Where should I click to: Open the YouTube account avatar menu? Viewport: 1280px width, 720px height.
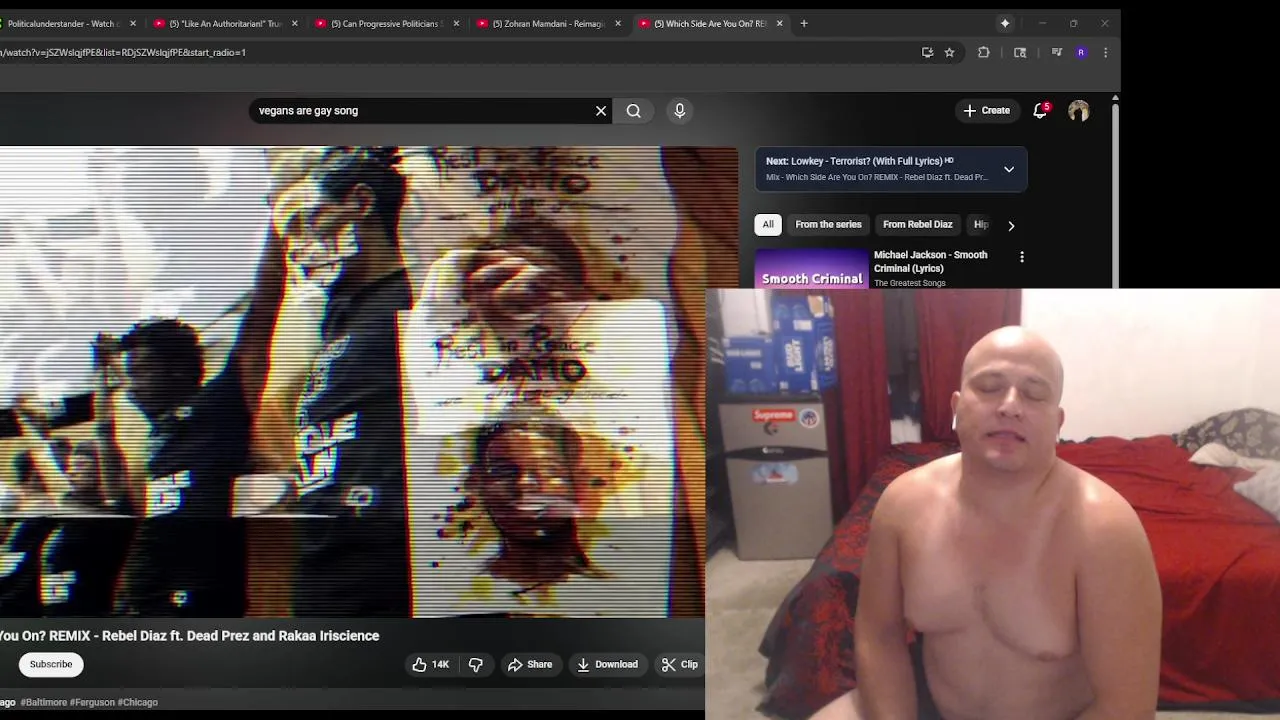pyautogui.click(x=1078, y=111)
